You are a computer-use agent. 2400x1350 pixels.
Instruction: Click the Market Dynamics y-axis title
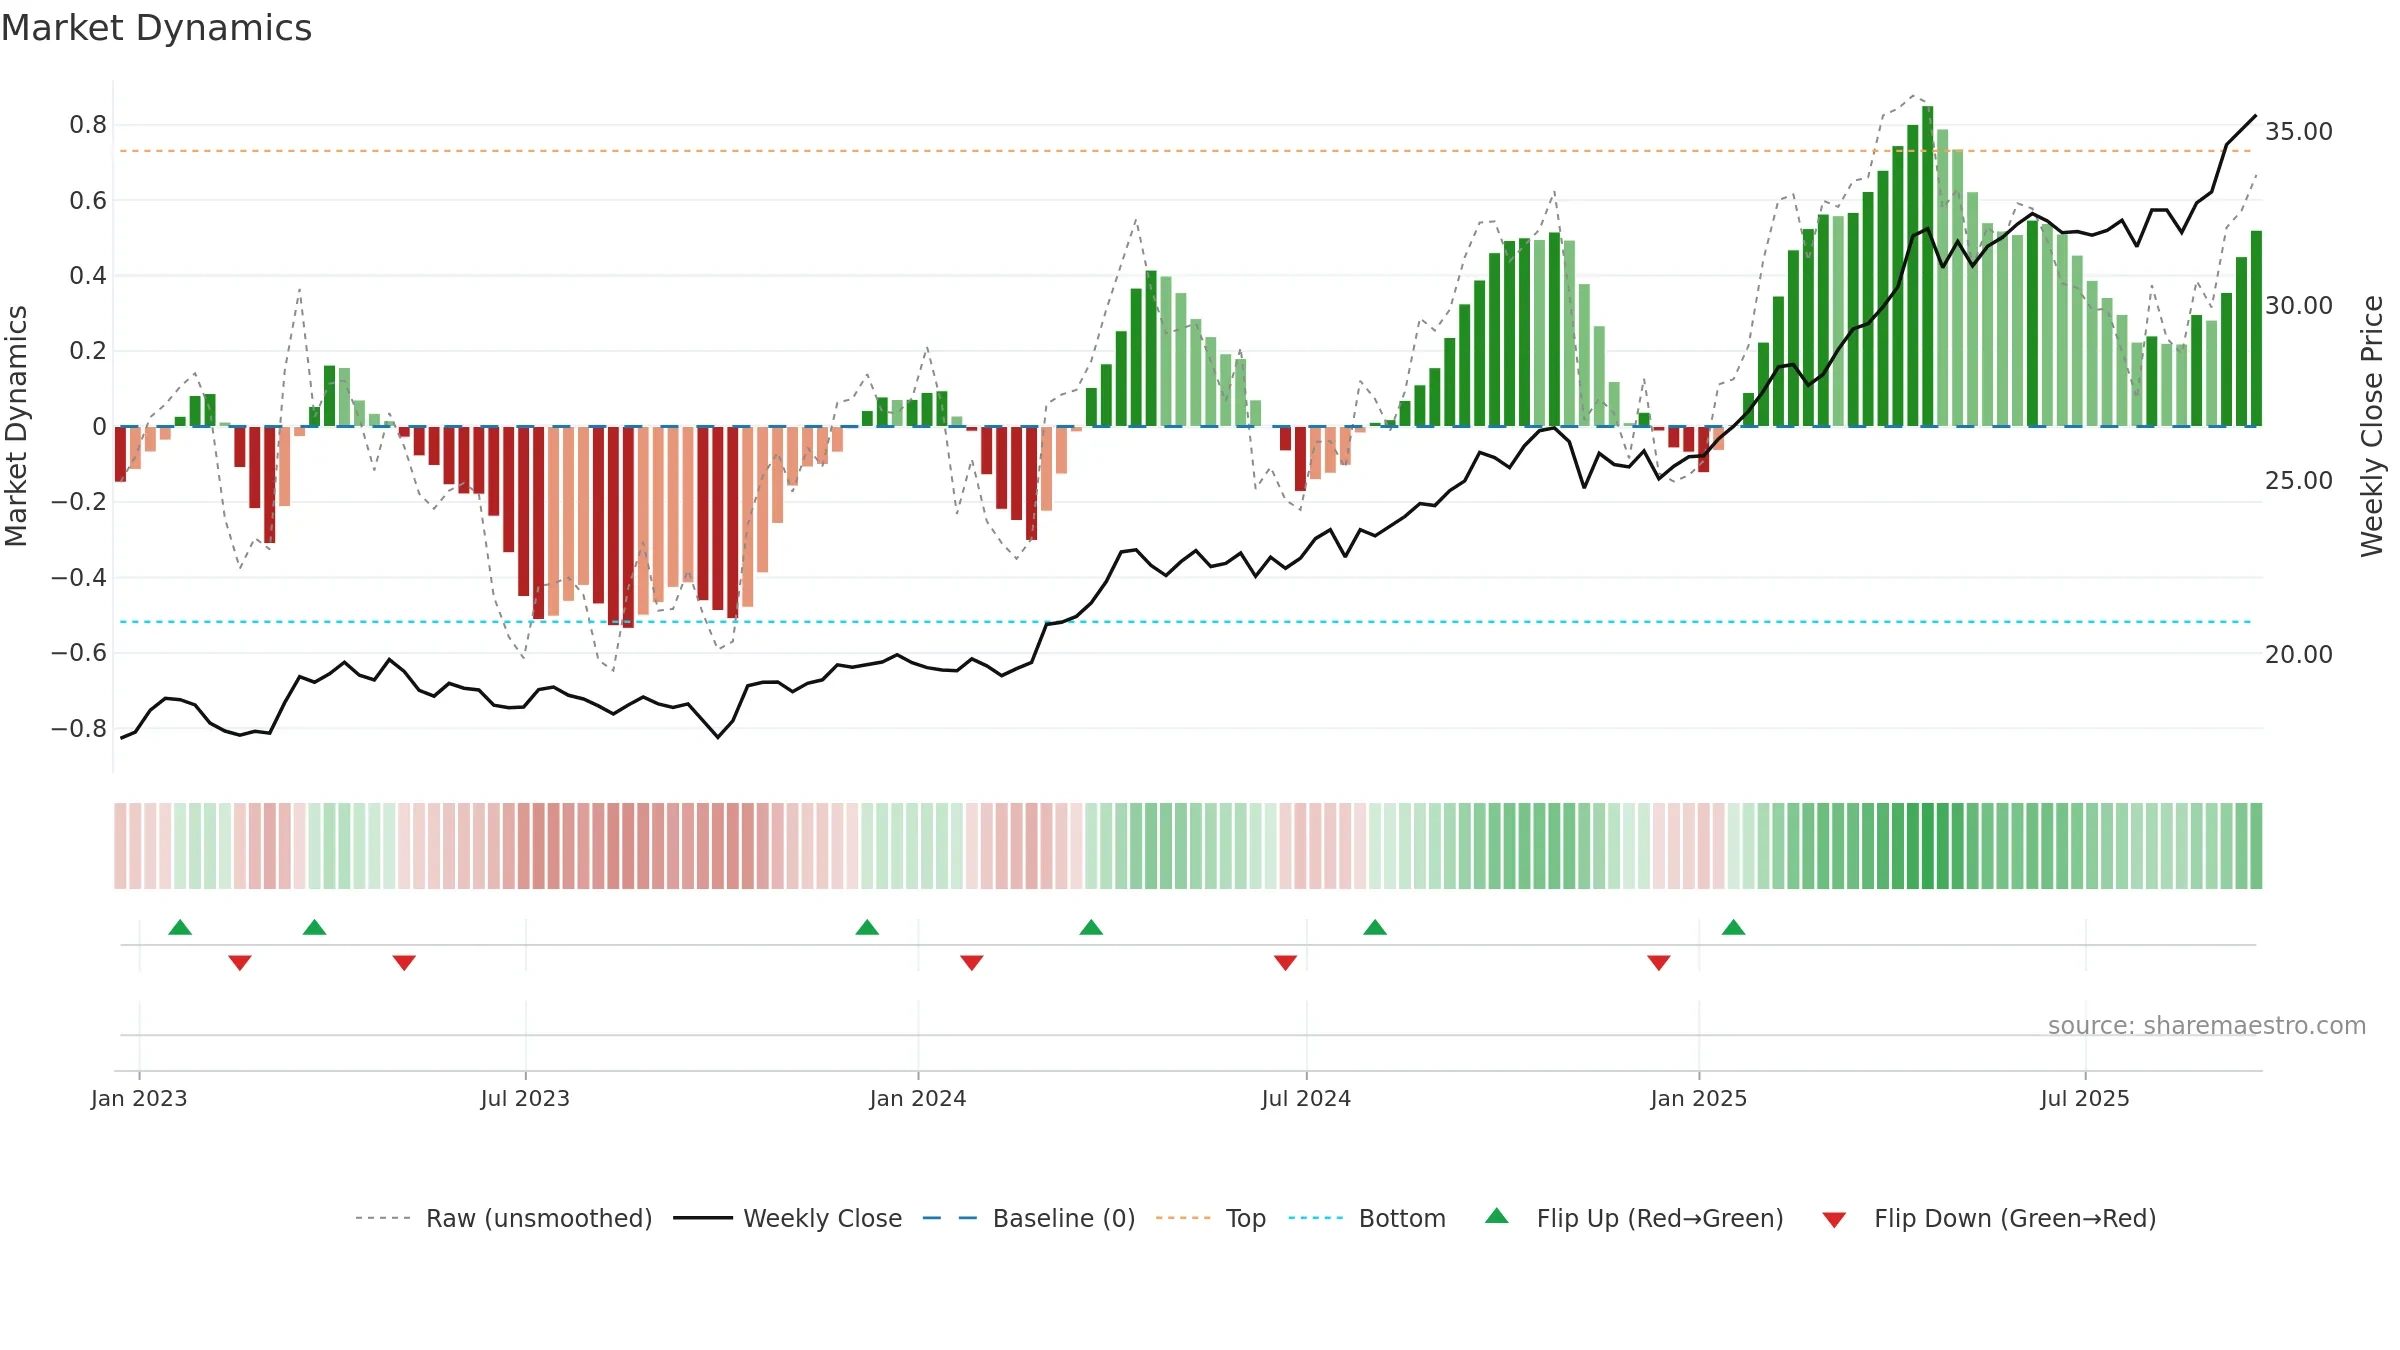(16, 426)
